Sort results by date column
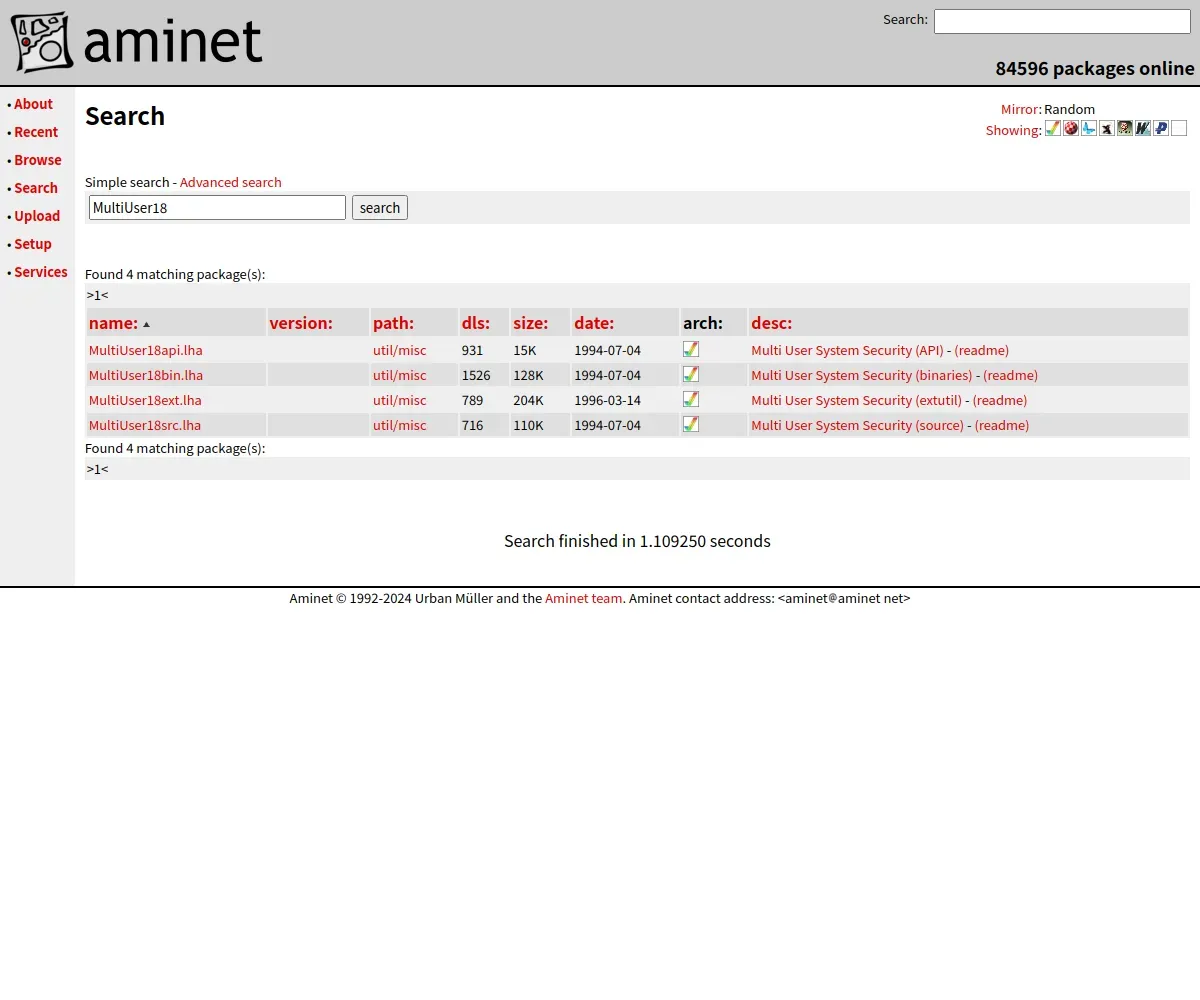1200x1000 pixels. pyautogui.click(x=594, y=323)
